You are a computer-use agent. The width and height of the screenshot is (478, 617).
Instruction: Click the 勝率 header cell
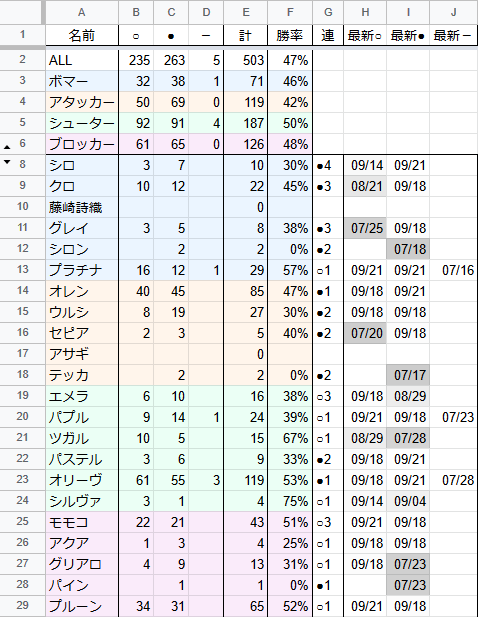[290, 36]
